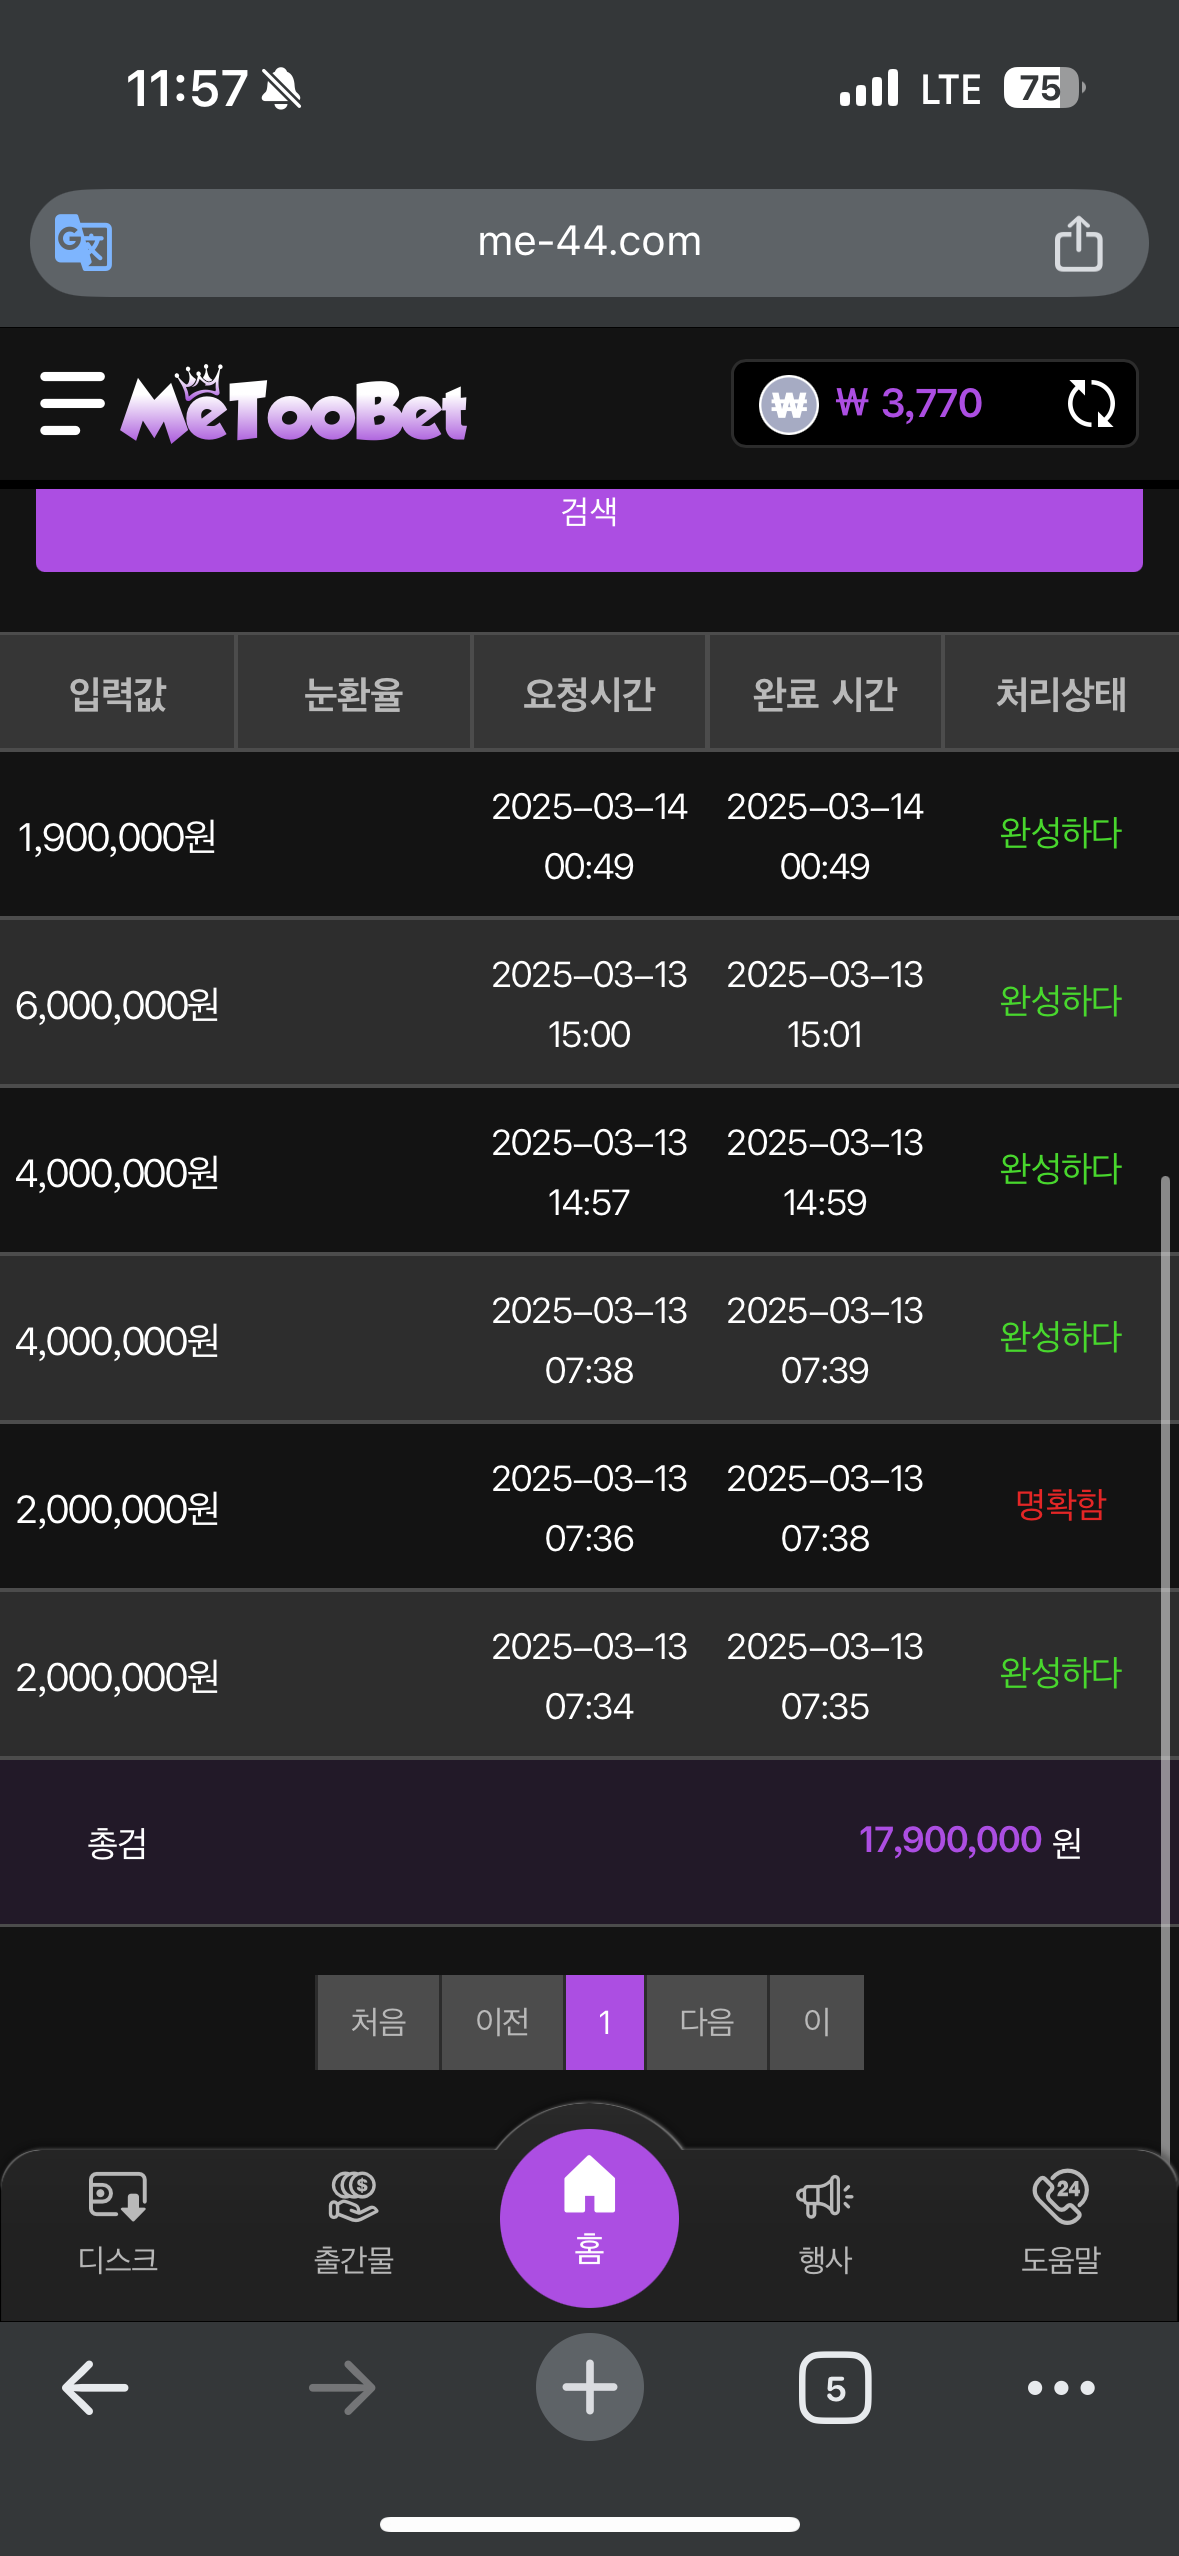
Task: Open a new browser tab with plus
Action: point(589,2388)
